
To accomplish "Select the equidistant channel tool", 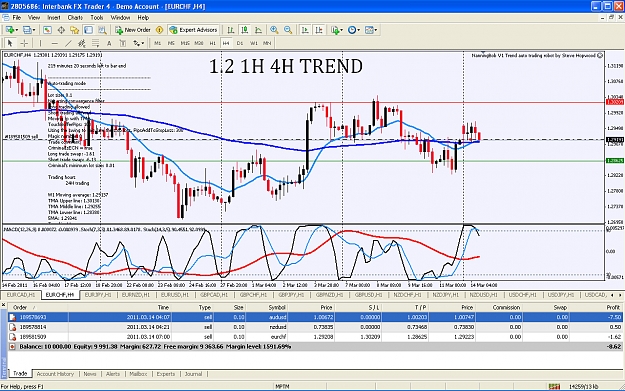I will coord(82,43).
